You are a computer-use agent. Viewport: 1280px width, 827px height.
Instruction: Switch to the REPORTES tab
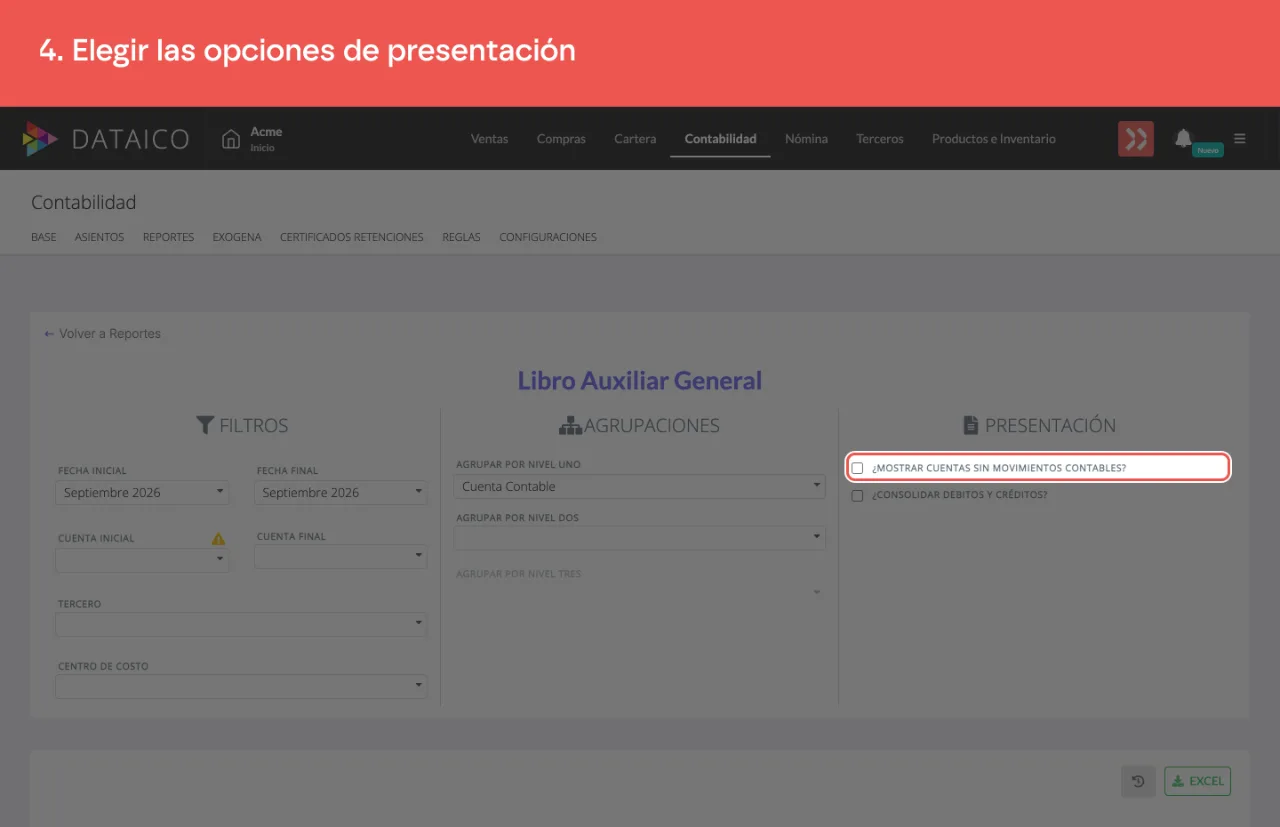point(168,237)
